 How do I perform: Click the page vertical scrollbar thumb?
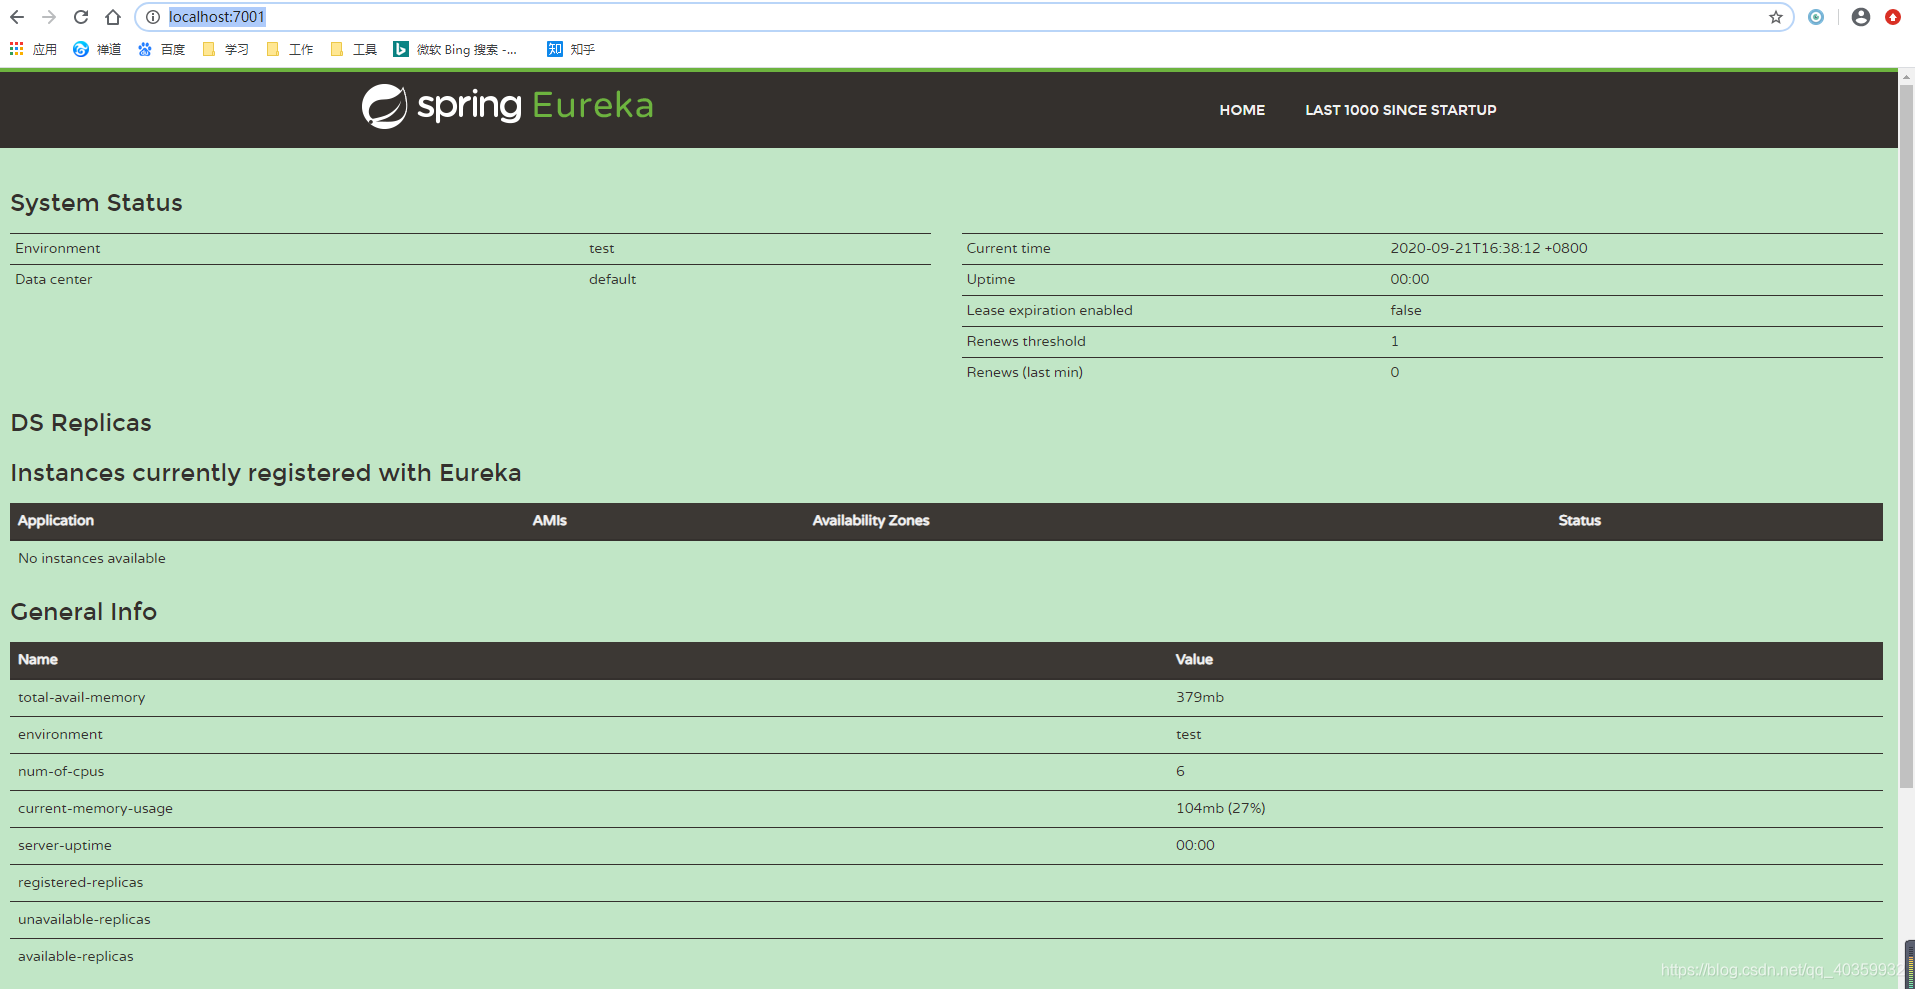[1906, 435]
